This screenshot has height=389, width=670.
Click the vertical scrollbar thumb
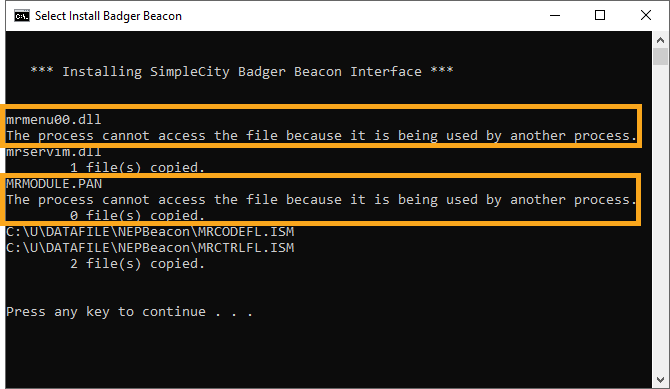[x=660, y=56]
